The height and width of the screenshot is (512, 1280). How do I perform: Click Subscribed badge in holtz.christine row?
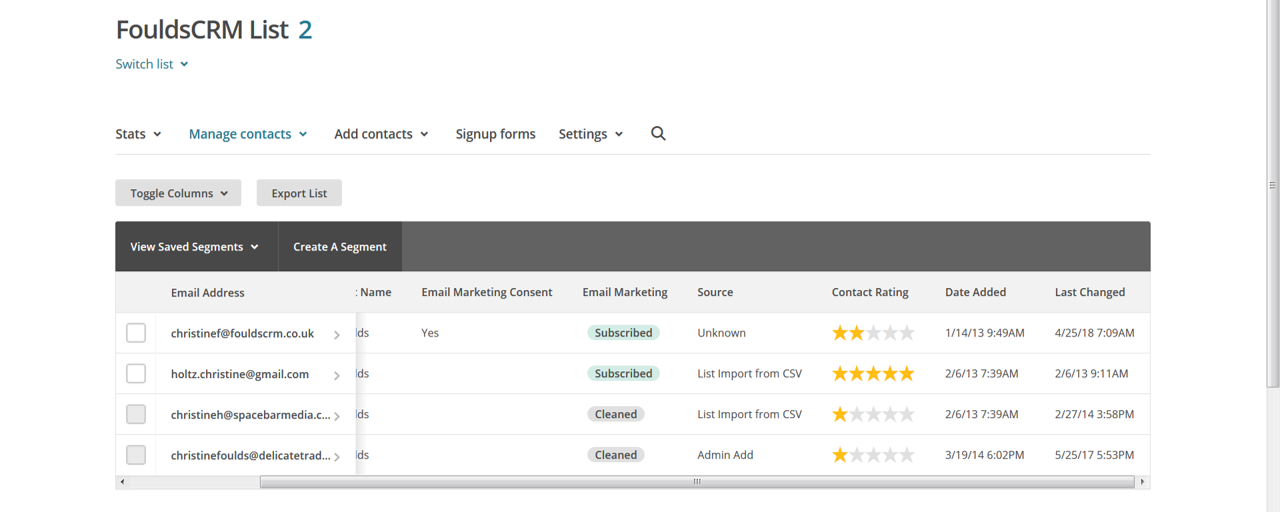623,374
